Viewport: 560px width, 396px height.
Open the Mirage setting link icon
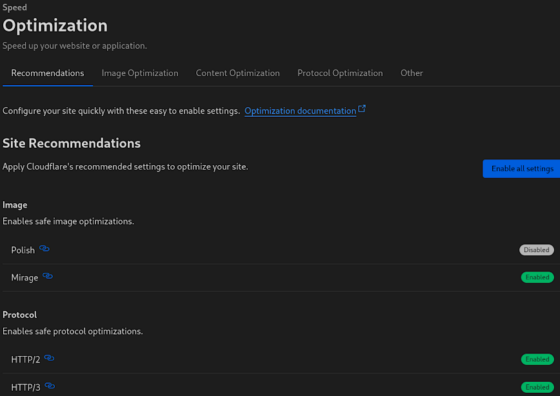click(x=48, y=276)
